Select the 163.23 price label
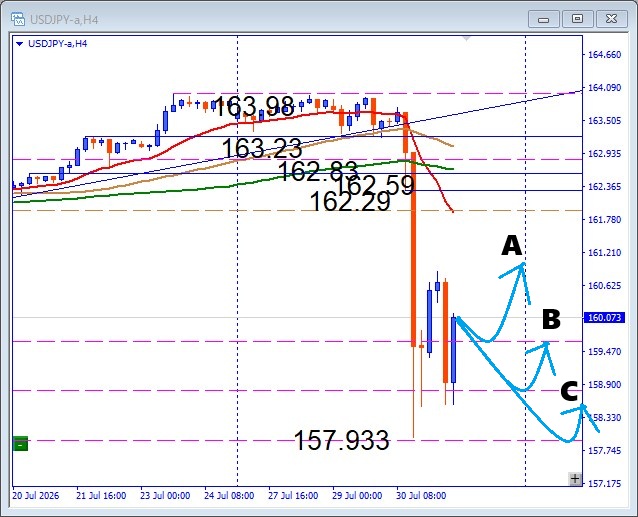The height and width of the screenshot is (517, 638). [x=262, y=148]
